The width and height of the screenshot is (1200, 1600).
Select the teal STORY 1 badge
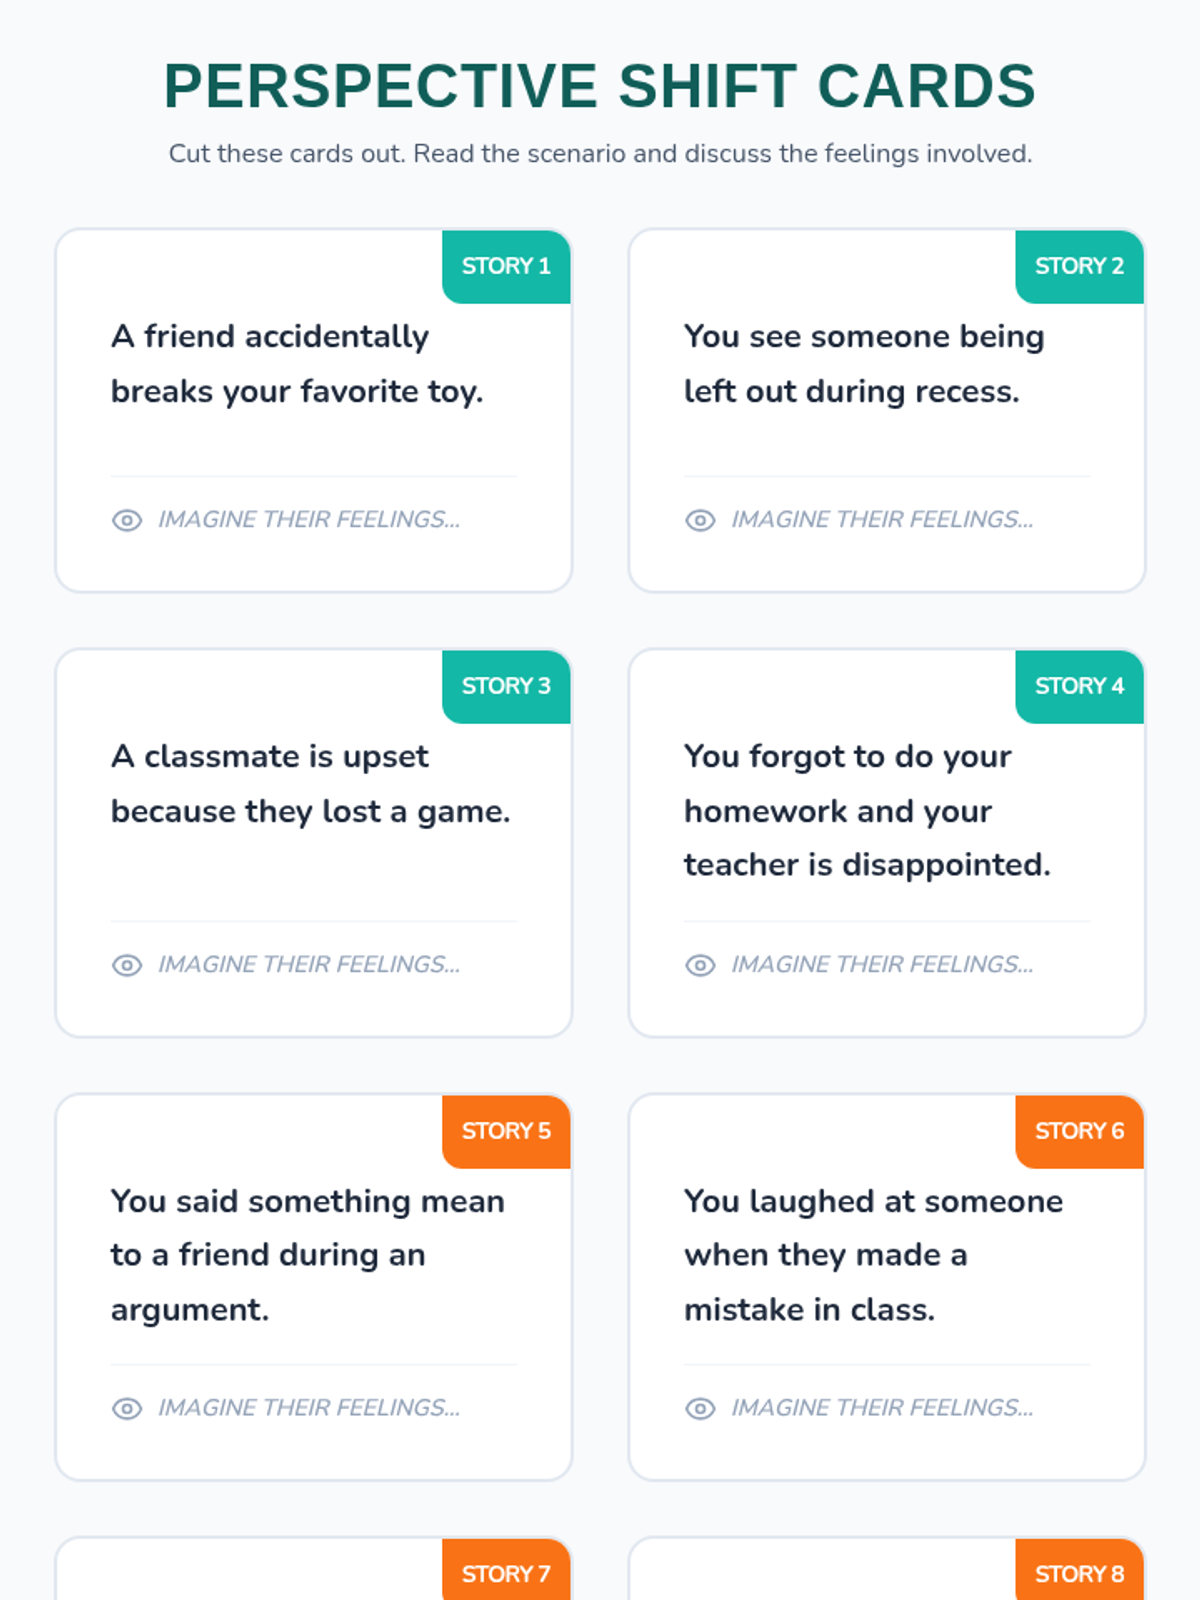tap(506, 266)
